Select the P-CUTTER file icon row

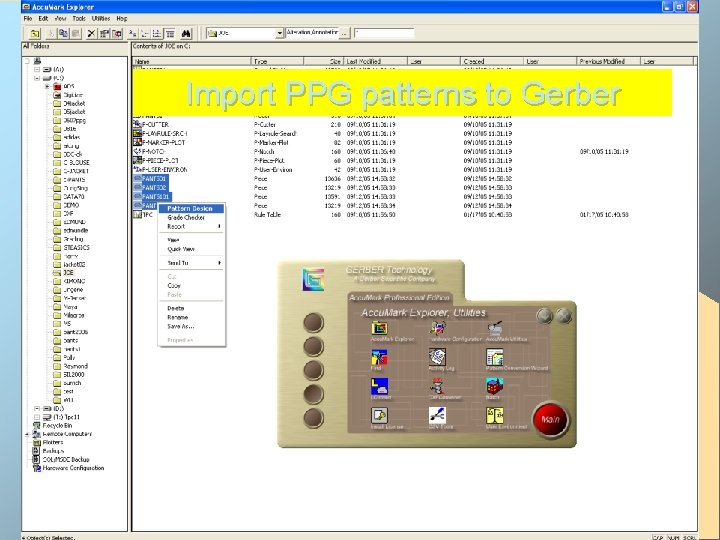[152, 124]
